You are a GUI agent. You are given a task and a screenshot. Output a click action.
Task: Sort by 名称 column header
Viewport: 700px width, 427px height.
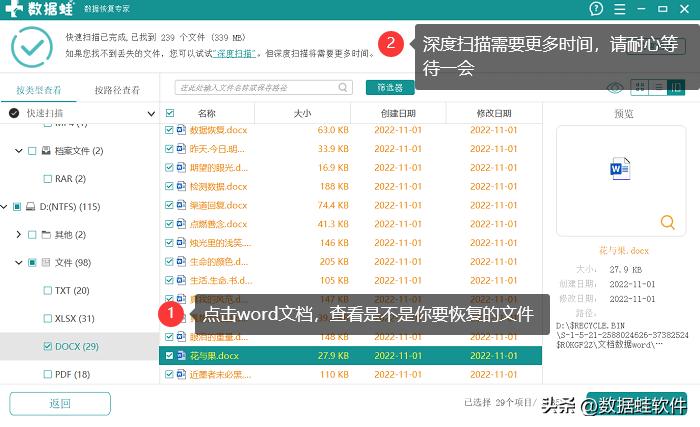coord(206,113)
